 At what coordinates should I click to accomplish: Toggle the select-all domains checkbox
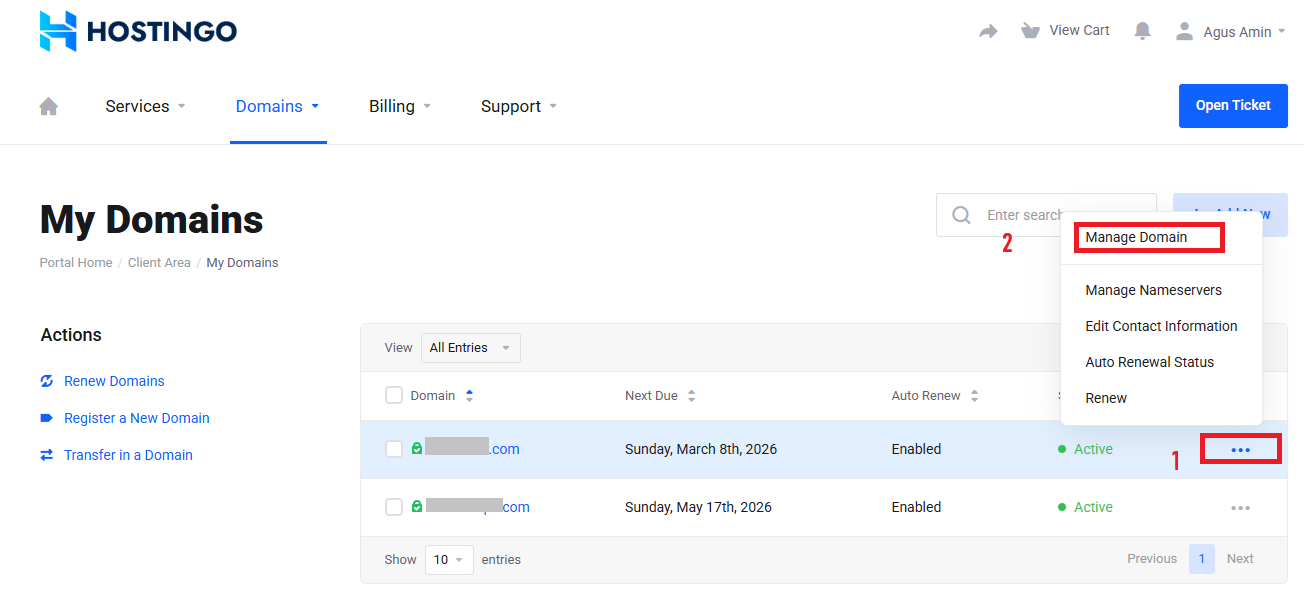point(394,395)
